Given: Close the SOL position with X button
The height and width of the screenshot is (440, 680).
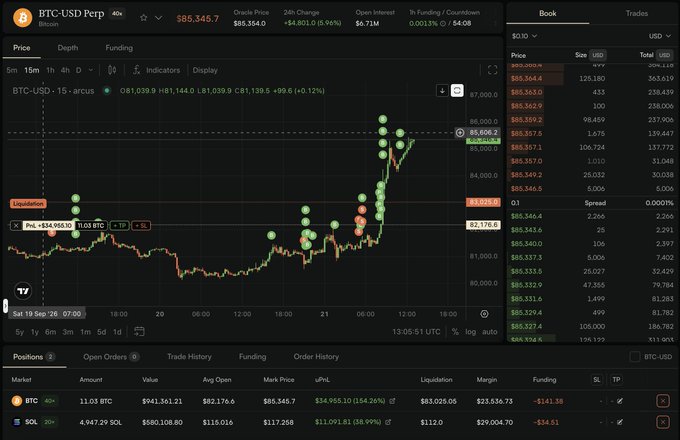Looking at the screenshot, I should coord(663,422).
